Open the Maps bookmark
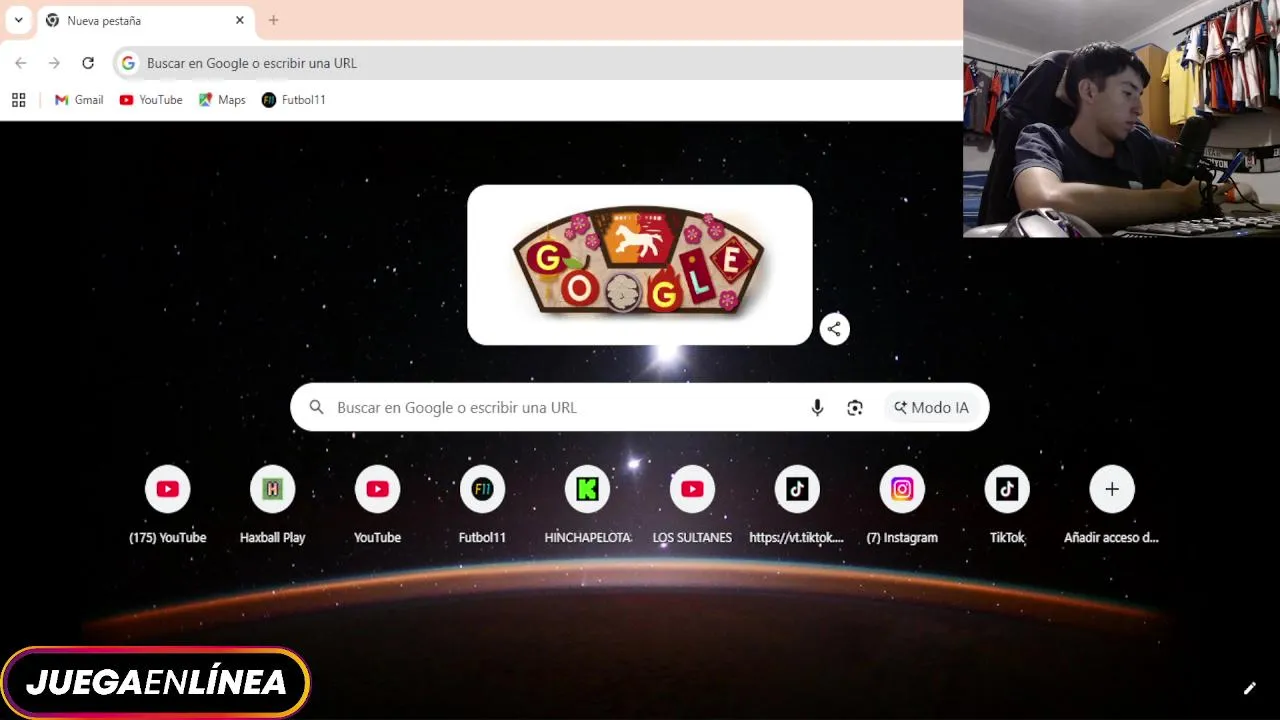 (222, 100)
